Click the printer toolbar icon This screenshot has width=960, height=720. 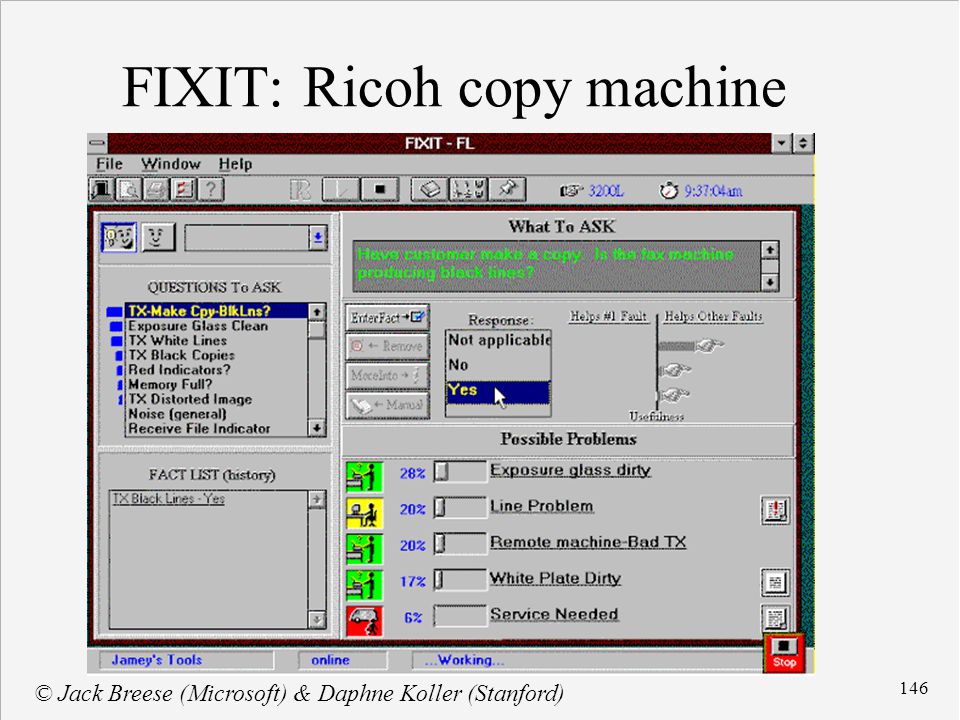156,190
